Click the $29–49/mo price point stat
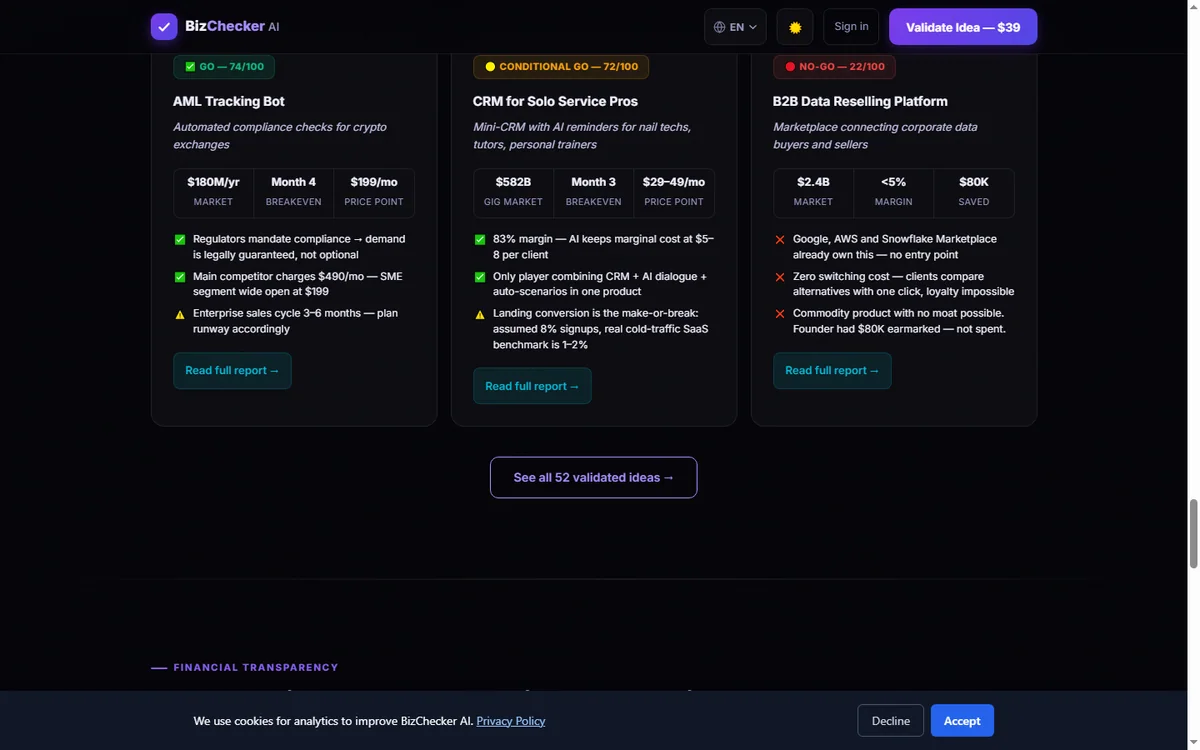 [674, 192]
